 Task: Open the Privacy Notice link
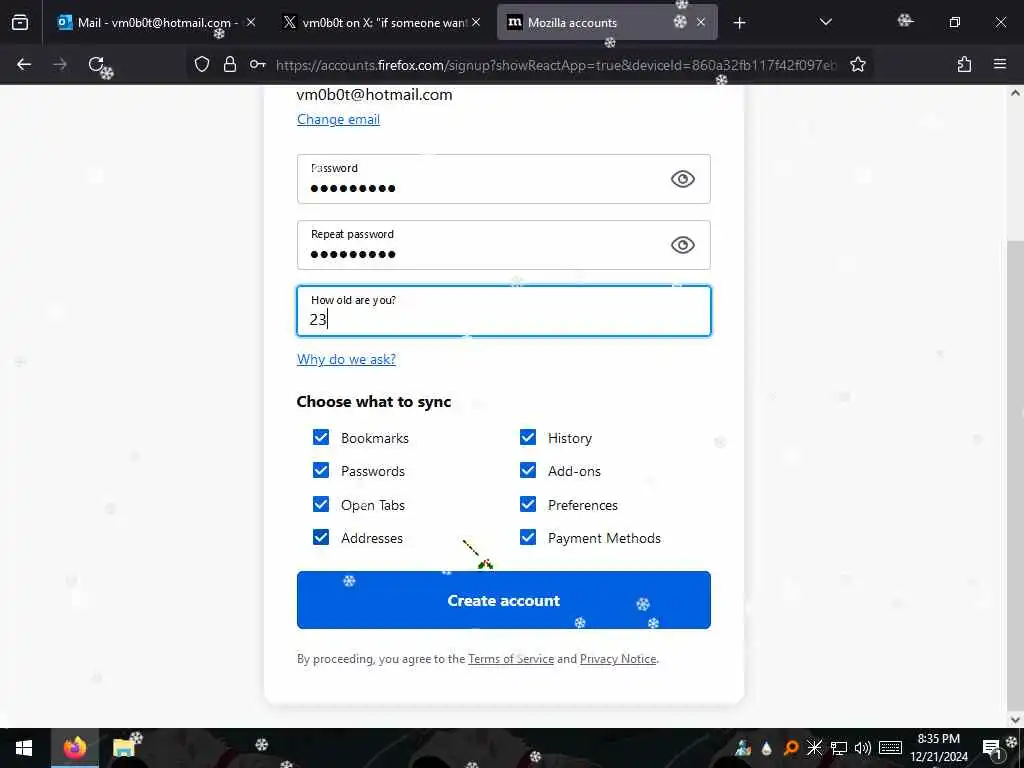point(618,659)
